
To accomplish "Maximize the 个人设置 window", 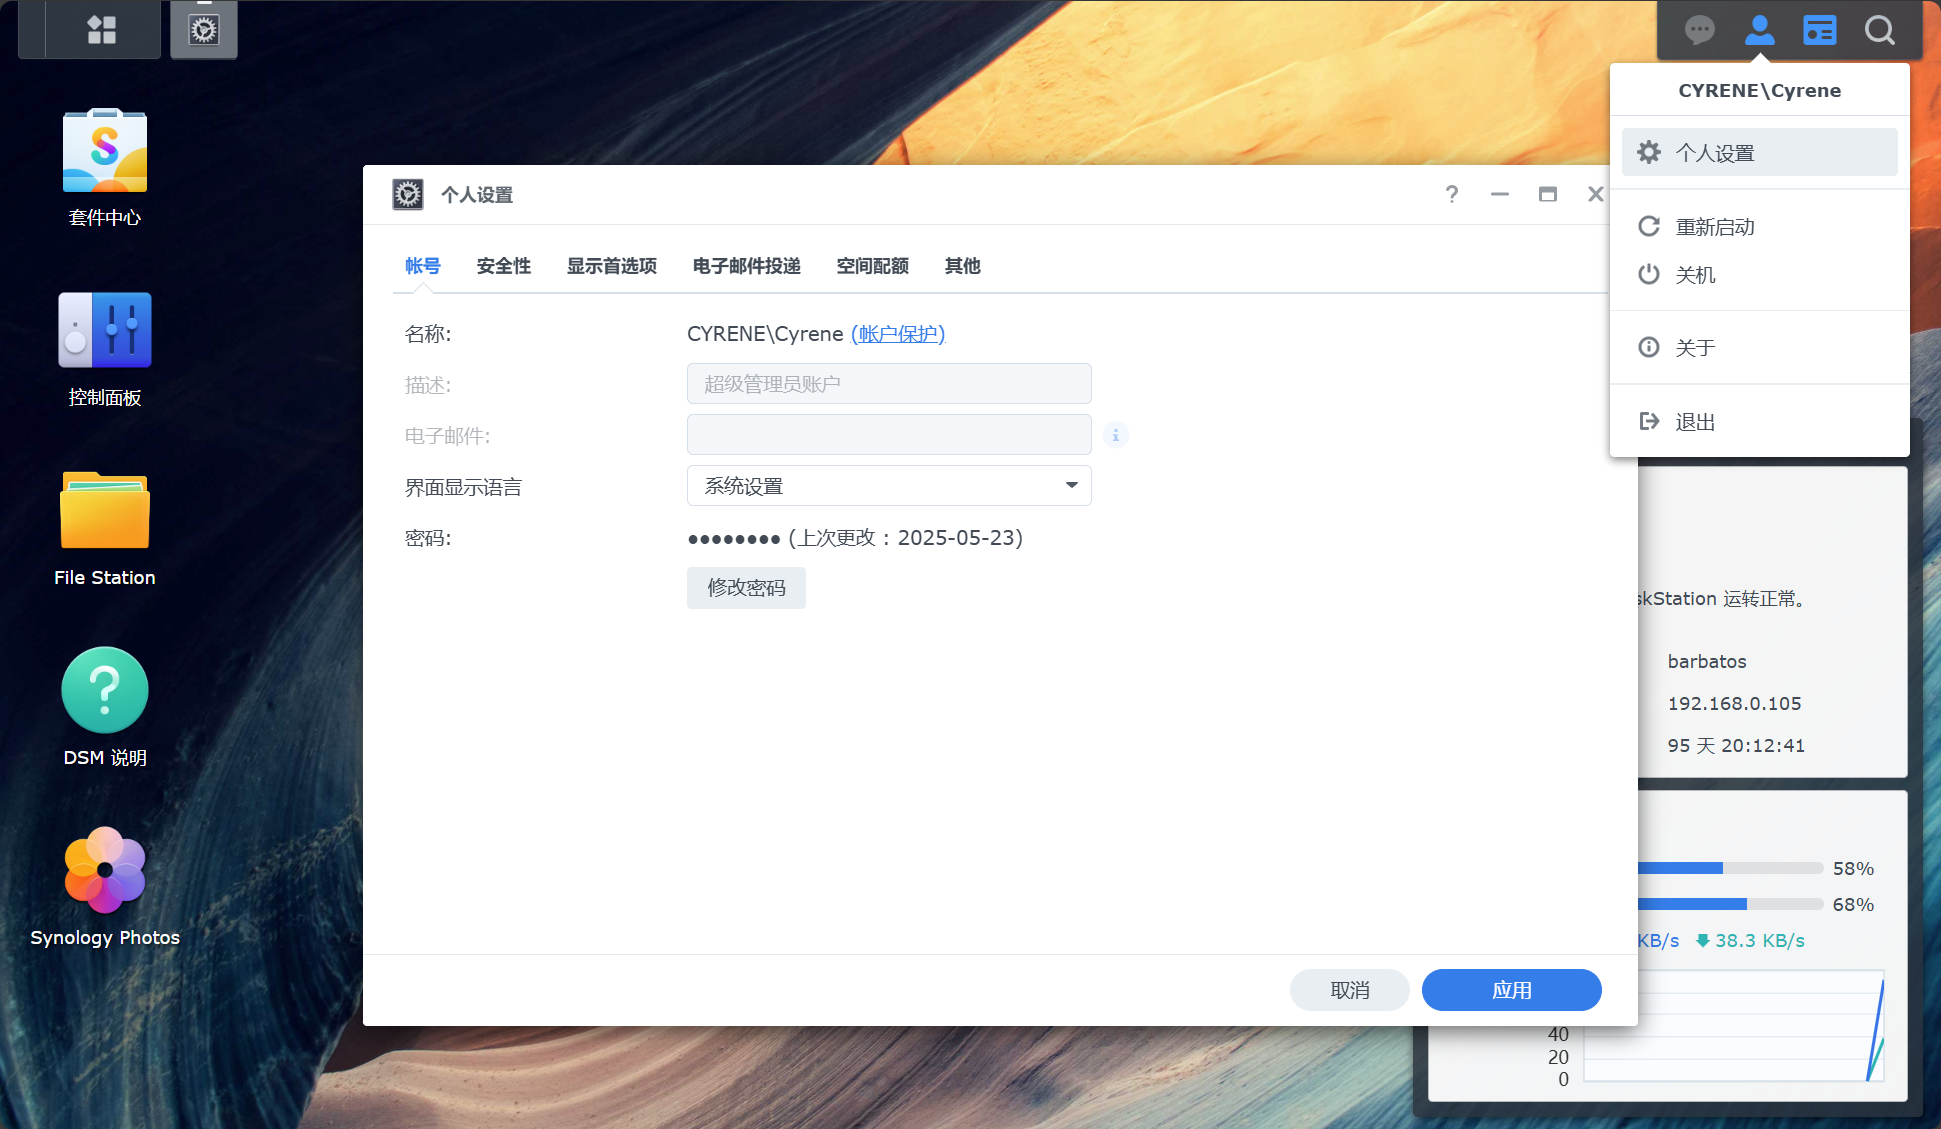I will [x=1548, y=194].
